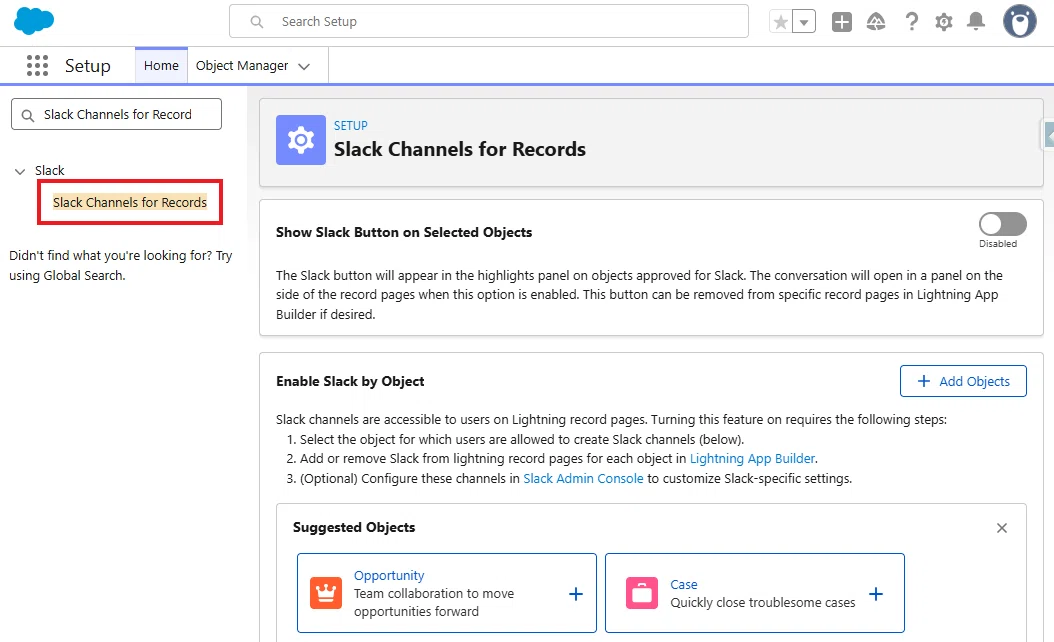The height and width of the screenshot is (642, 1054).
Task: Open the Object Manager tab
Action: coord(242,66)
